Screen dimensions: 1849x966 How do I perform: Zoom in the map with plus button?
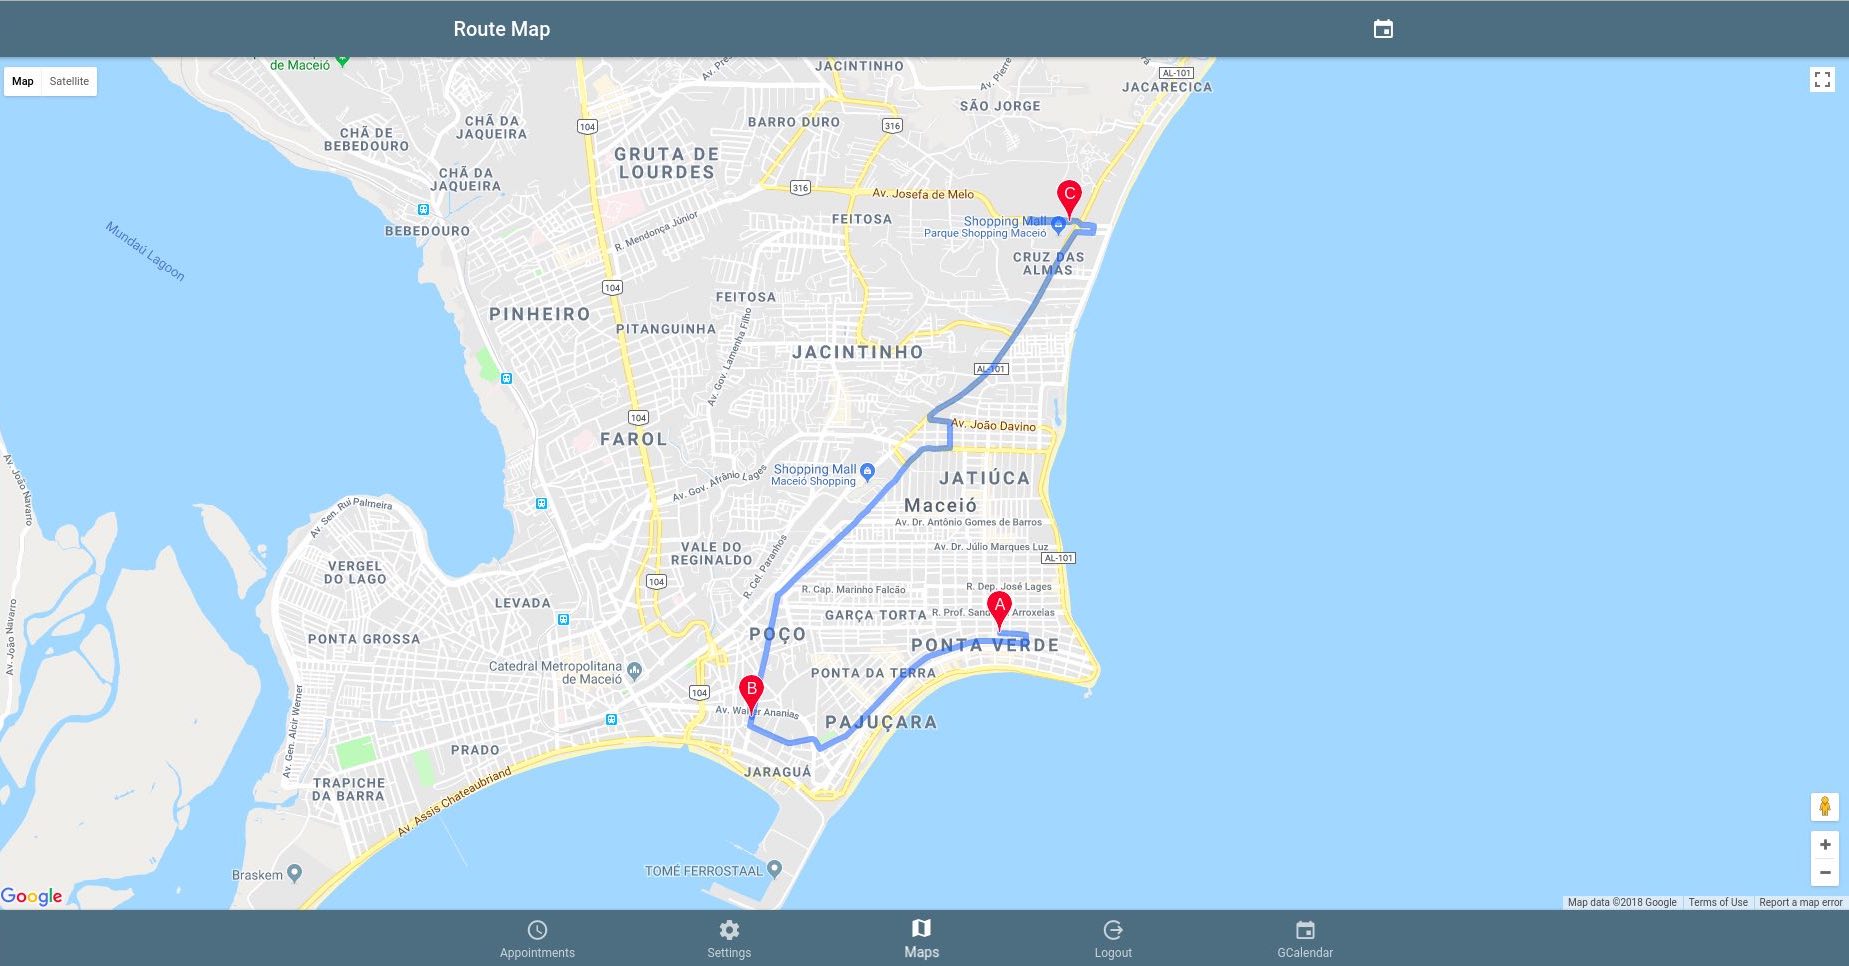(1825, 845)
